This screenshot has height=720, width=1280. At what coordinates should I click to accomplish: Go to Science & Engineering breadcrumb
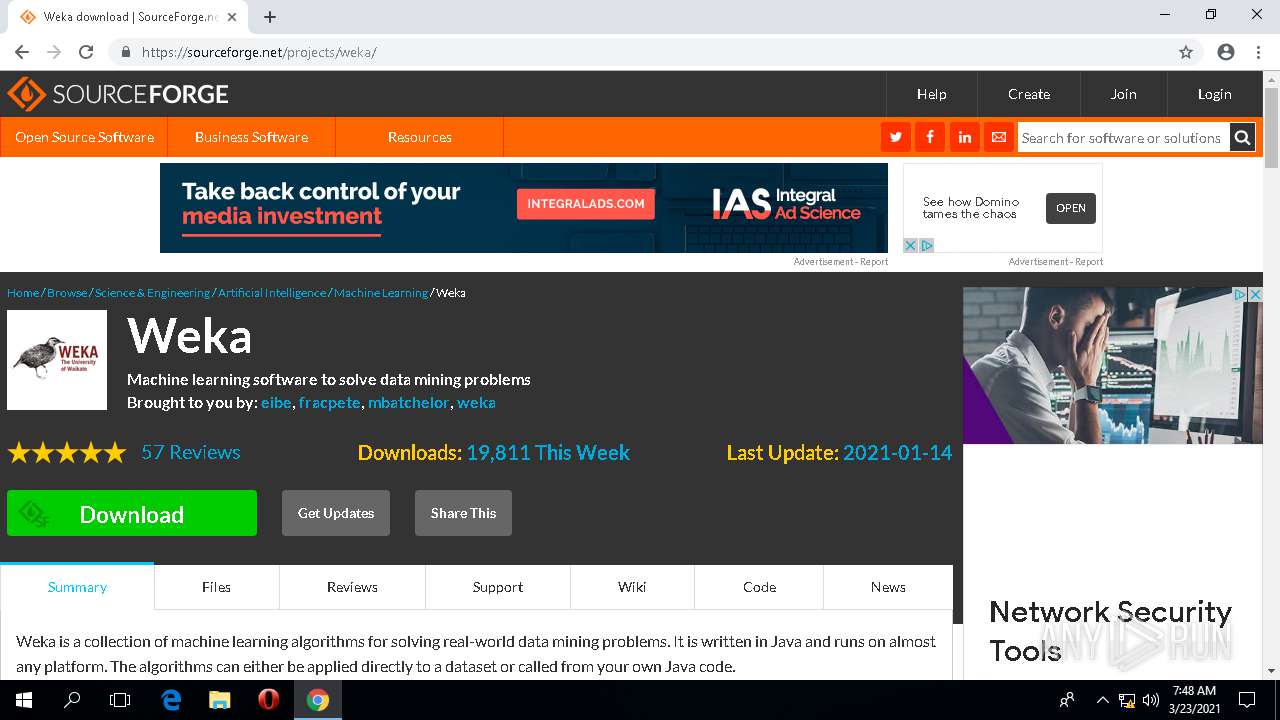152,293
